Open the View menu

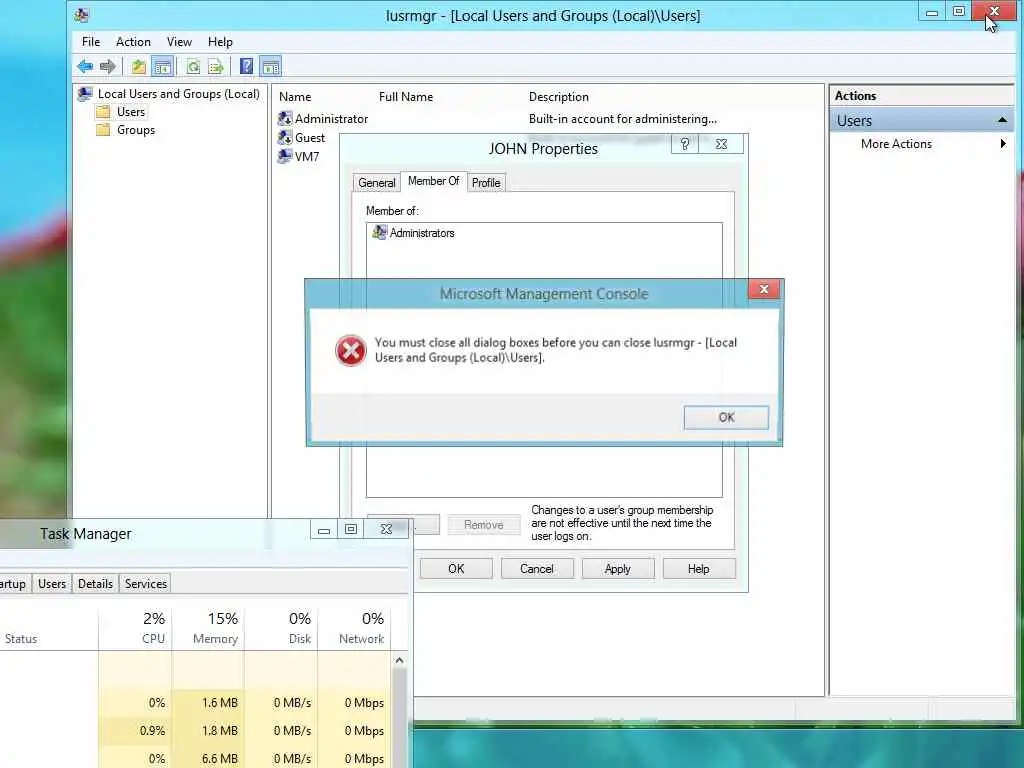coord(179,42)
